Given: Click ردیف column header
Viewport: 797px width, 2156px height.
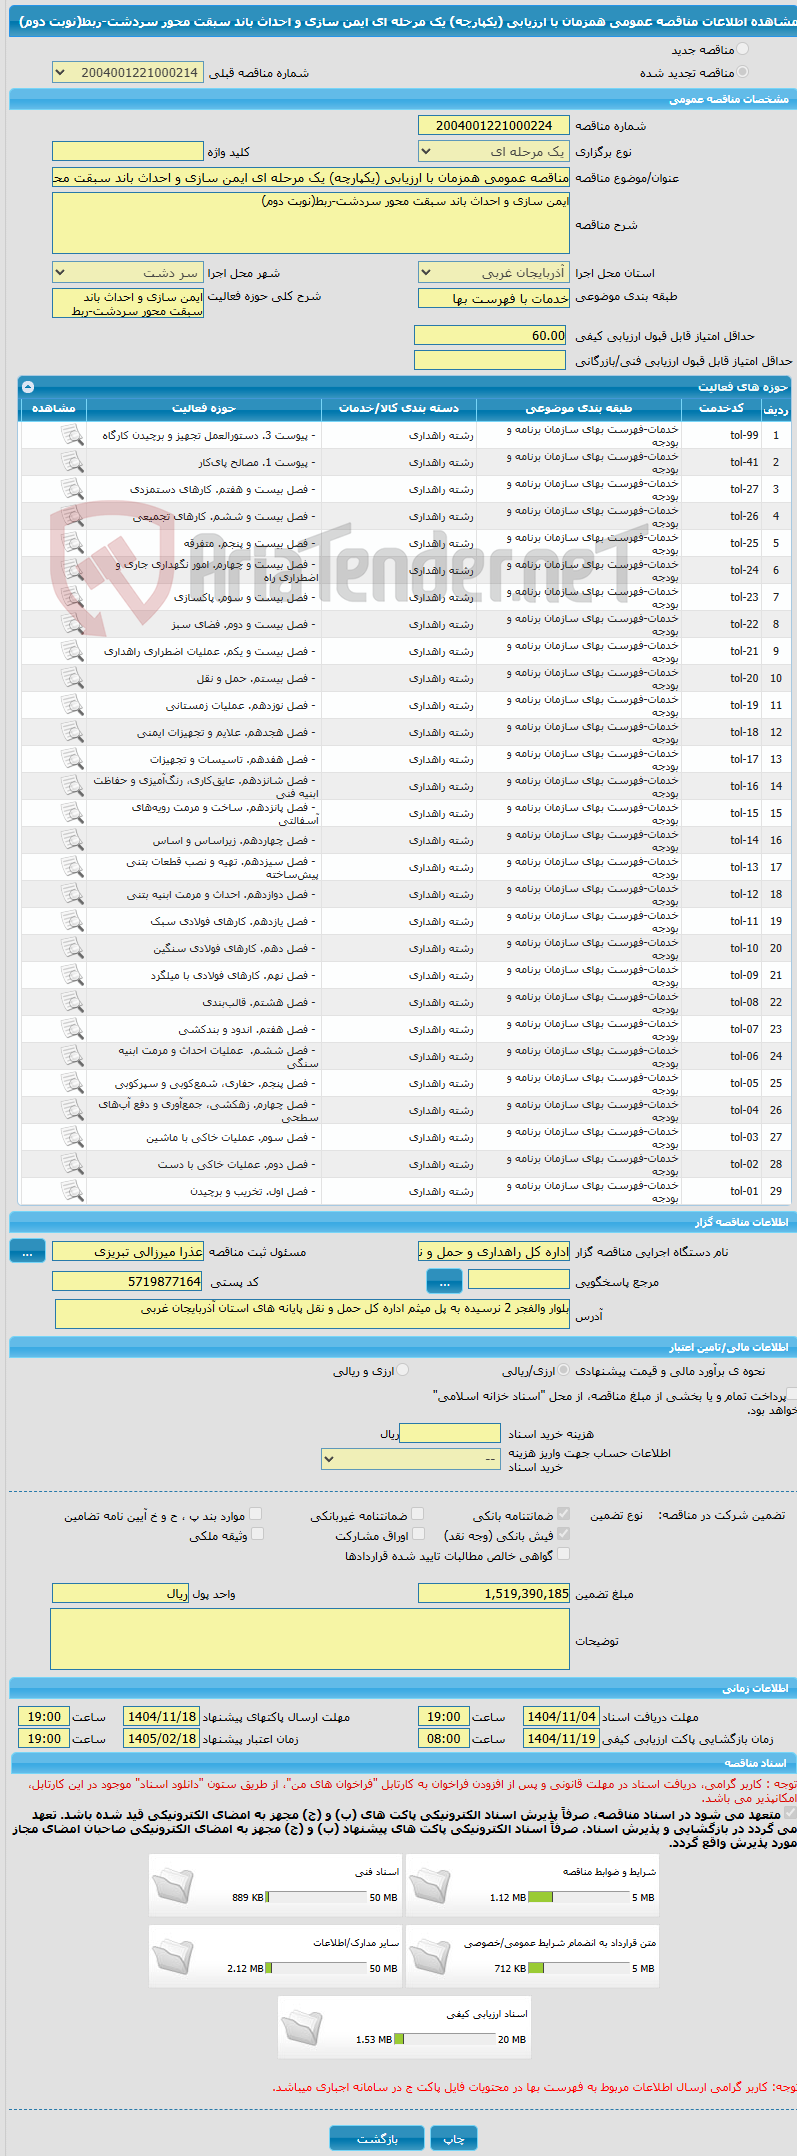Looking at the screenshot, I should tap(776, 408).
